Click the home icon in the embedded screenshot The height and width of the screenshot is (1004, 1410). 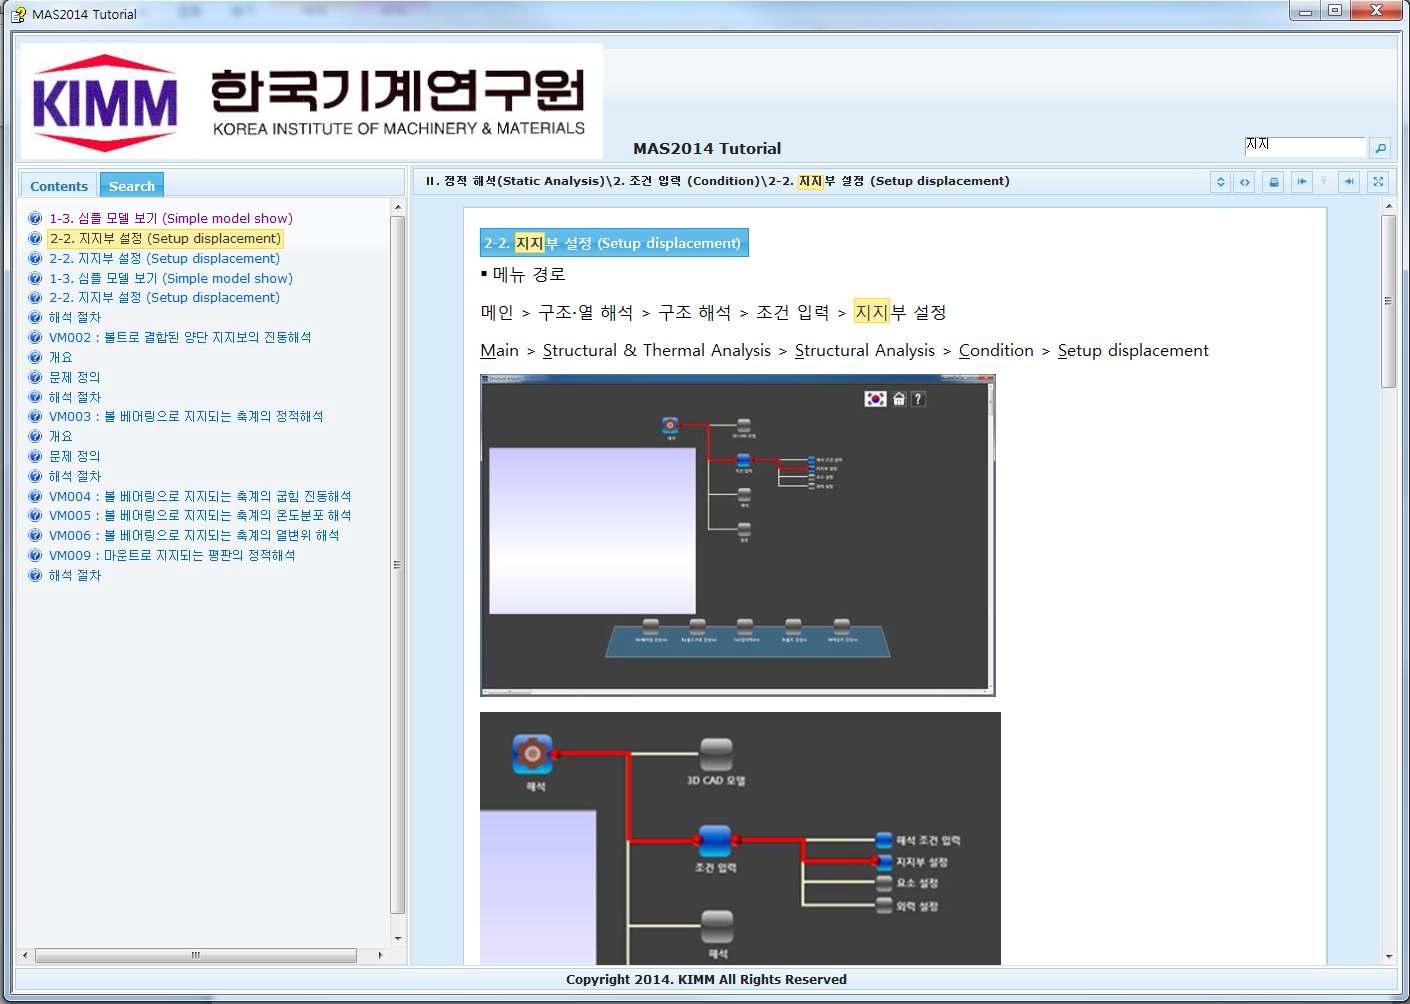pyautogui.click(x=899, y=398)
